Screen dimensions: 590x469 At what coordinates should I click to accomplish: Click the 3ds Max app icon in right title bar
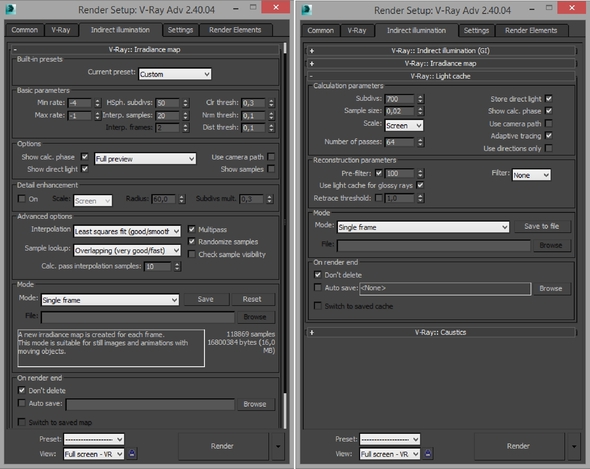click(307, 9)
